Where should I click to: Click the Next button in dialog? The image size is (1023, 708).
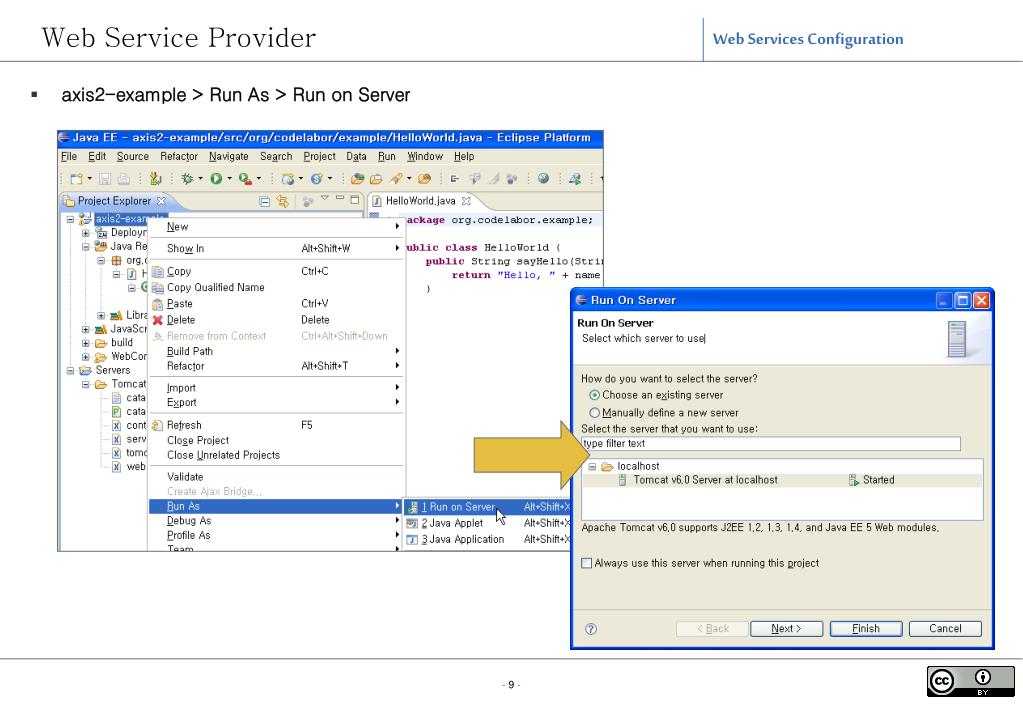pyautogui.click(x=785, y=629)
